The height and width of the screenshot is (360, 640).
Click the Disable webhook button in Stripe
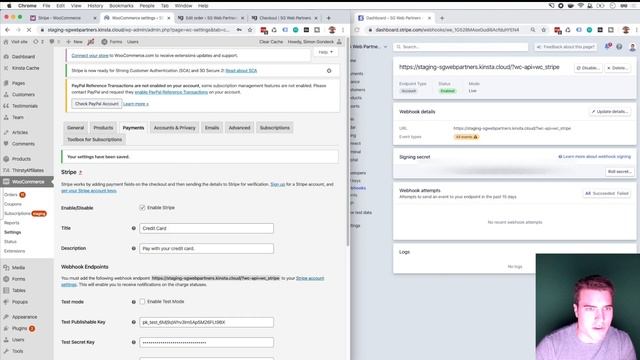(588, 68)
